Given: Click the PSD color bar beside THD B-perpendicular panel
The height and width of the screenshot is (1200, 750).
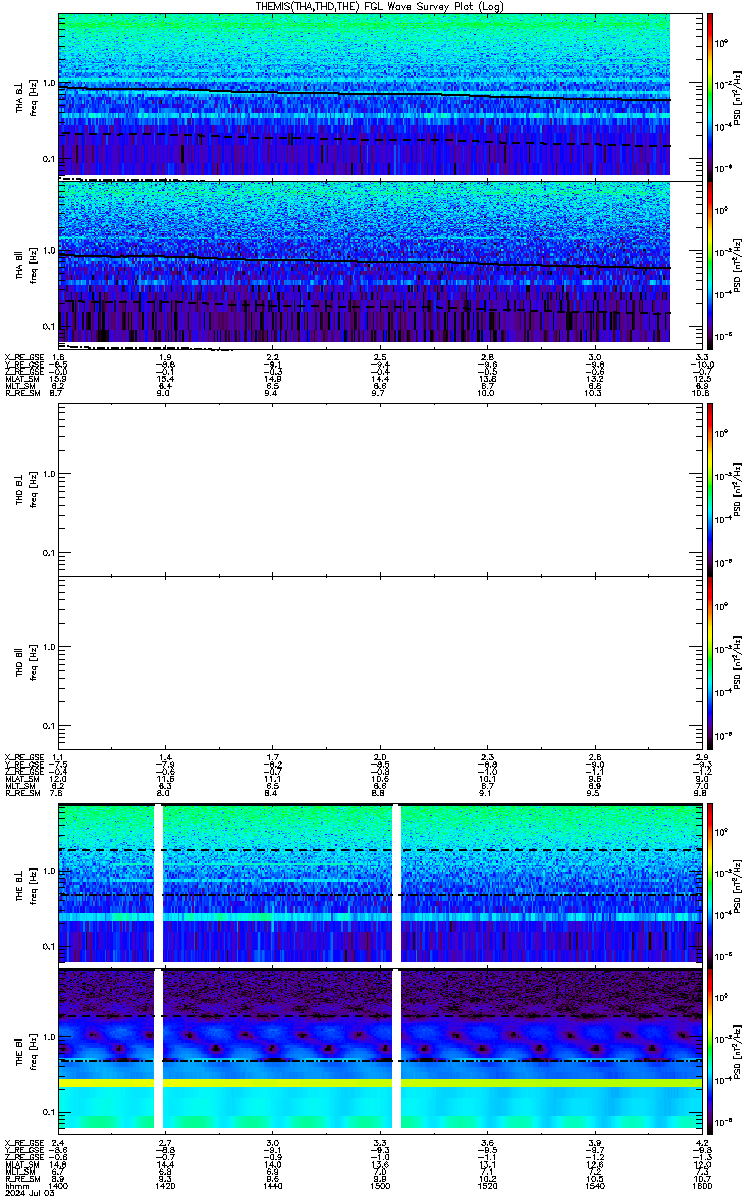Looking at the screenshot, I should [x=710, y=488].
